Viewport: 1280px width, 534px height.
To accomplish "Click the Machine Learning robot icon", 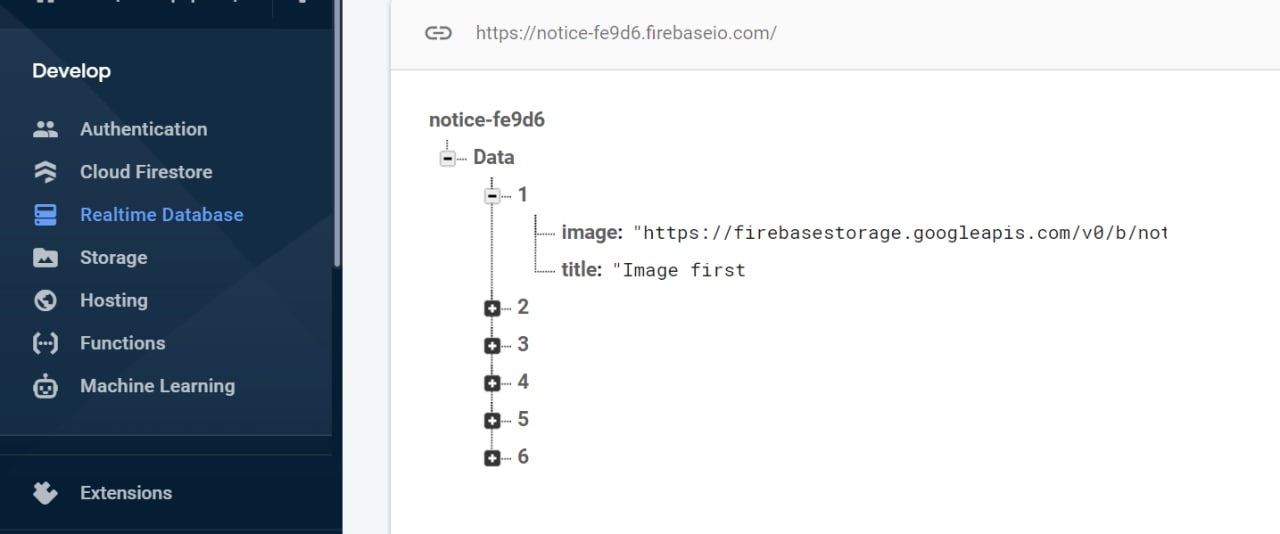I will coord(45,386).
